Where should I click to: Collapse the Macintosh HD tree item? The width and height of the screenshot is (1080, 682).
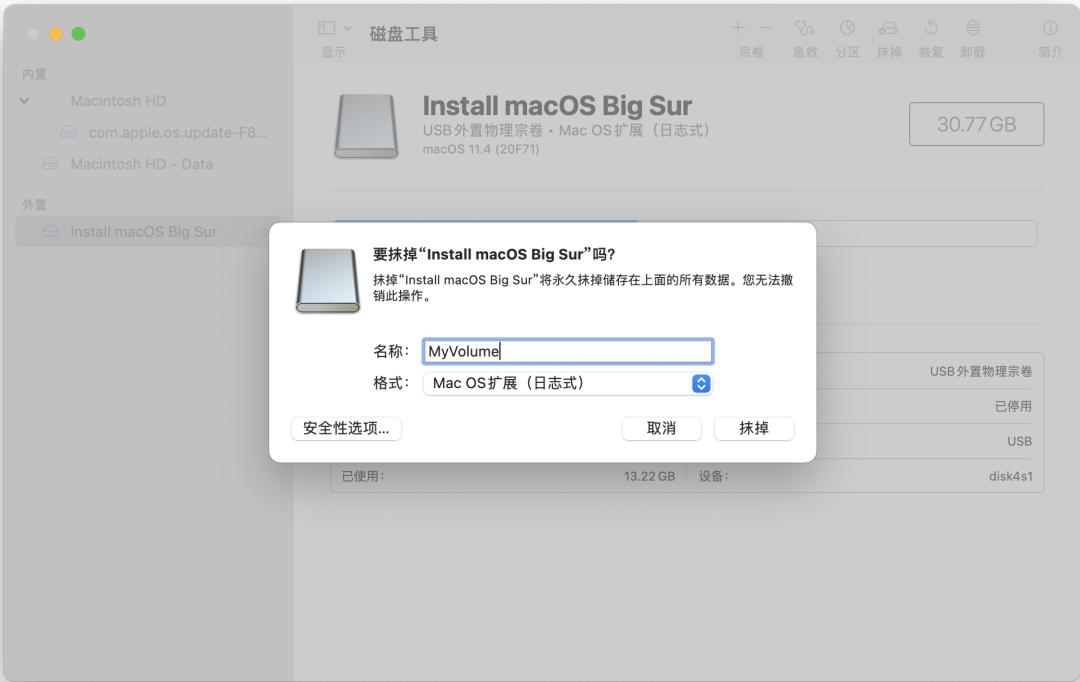[x=24, y=100]
